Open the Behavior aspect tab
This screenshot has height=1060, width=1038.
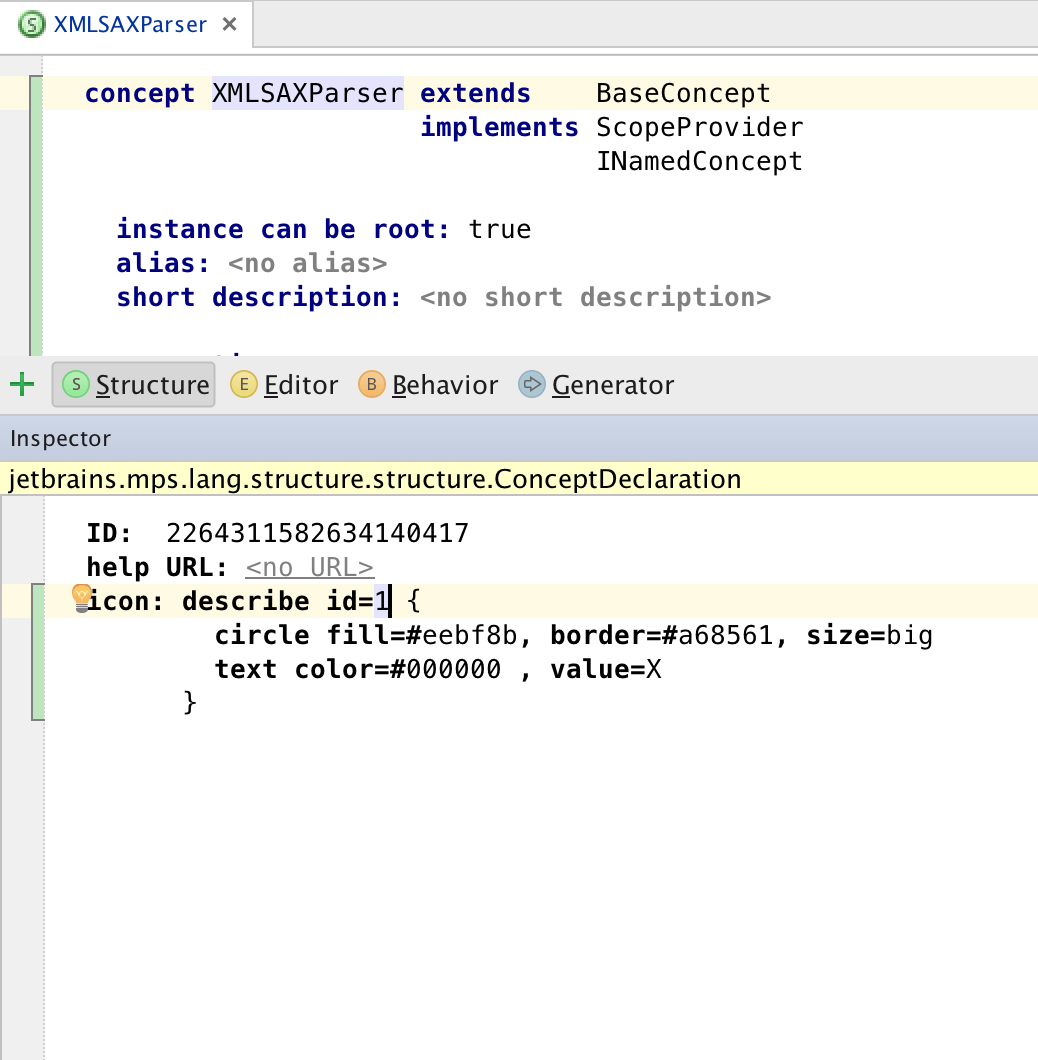coord(428,385)
